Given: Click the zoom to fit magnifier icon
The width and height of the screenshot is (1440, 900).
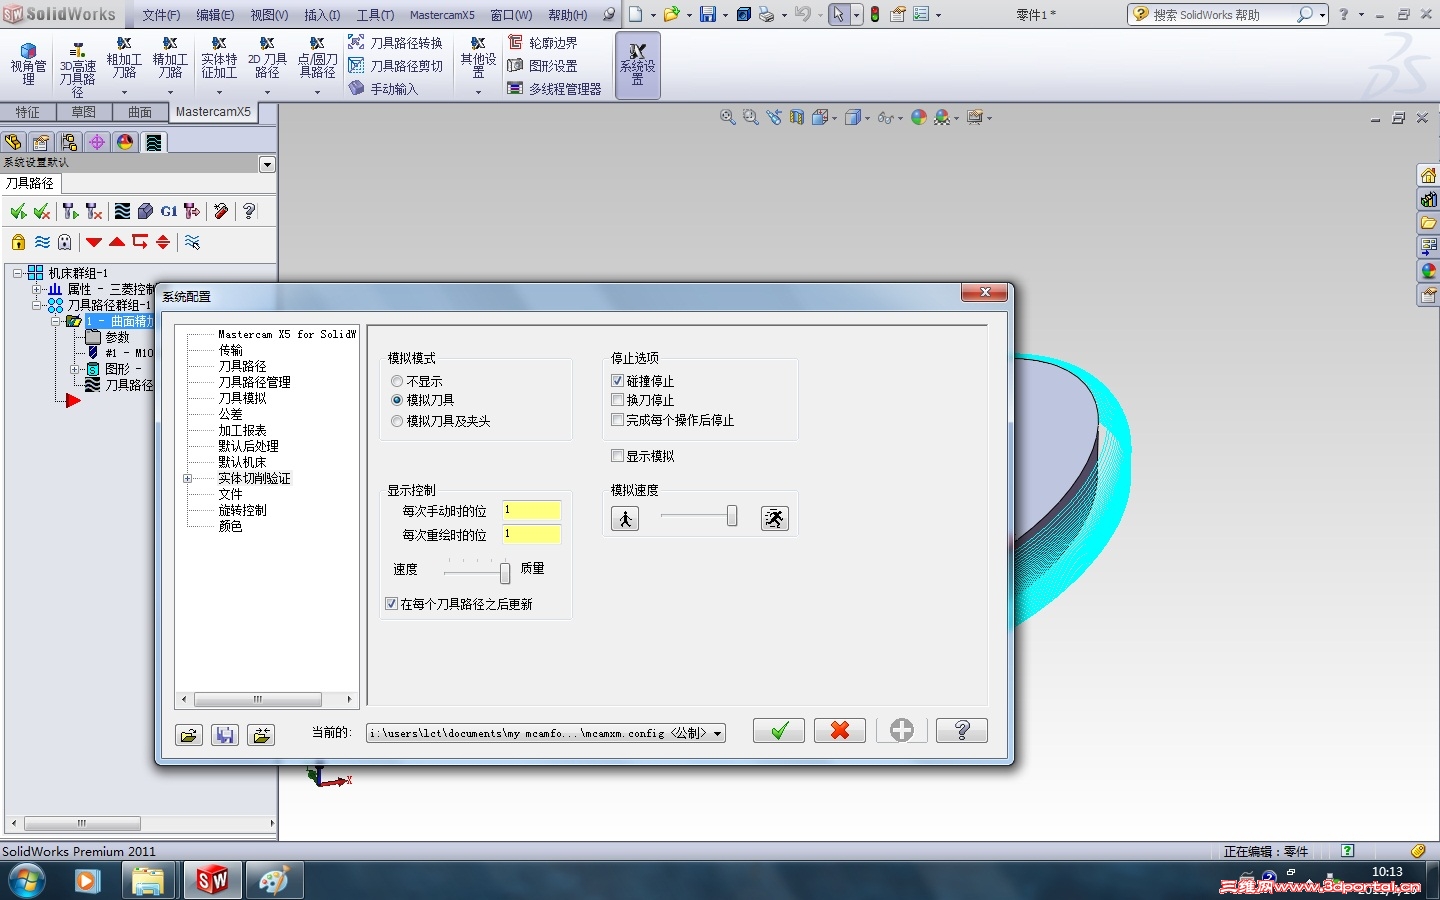Looking at the screenshot, I should point(728,118).
